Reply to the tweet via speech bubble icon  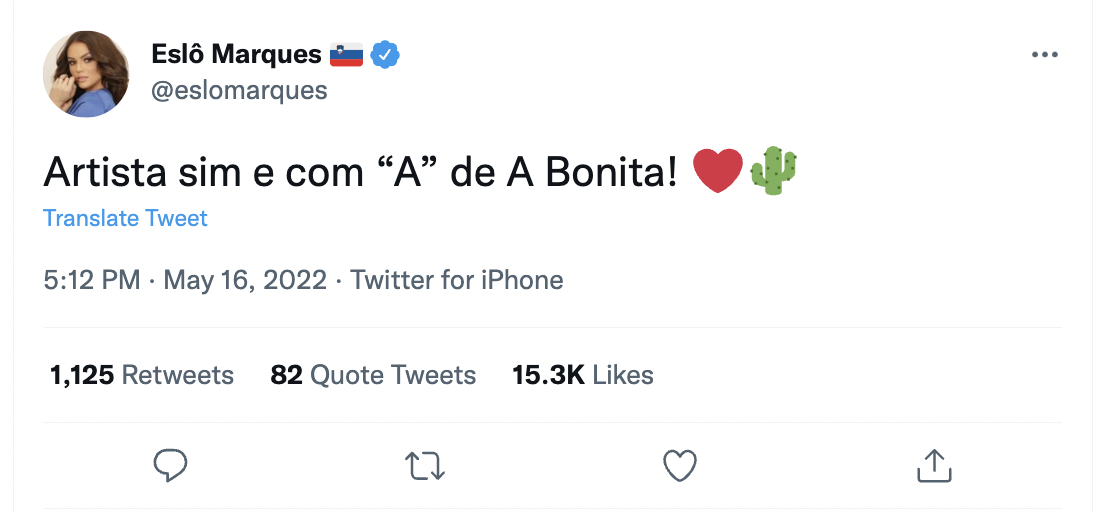tap(171, 465)
